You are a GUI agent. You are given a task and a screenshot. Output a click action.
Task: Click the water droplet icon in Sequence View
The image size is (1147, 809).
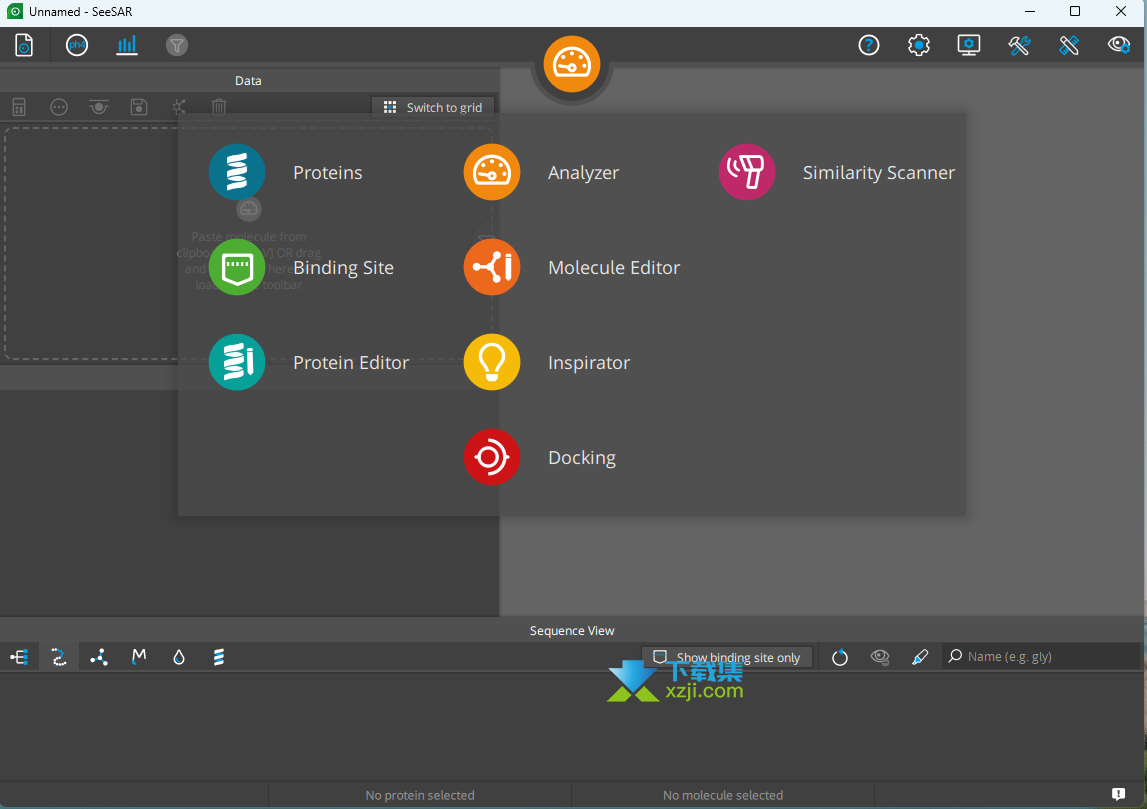point(179,657)
